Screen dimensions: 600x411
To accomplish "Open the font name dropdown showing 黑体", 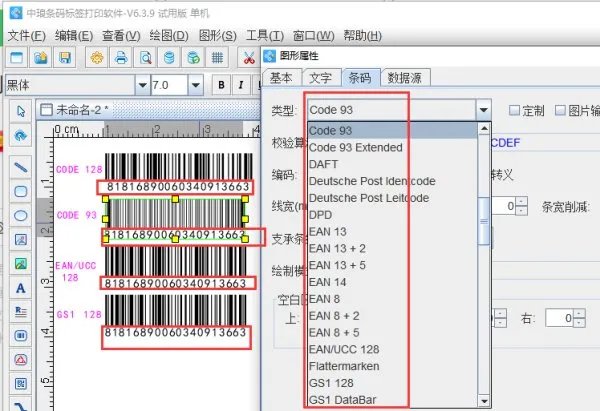I will point(142,85).
